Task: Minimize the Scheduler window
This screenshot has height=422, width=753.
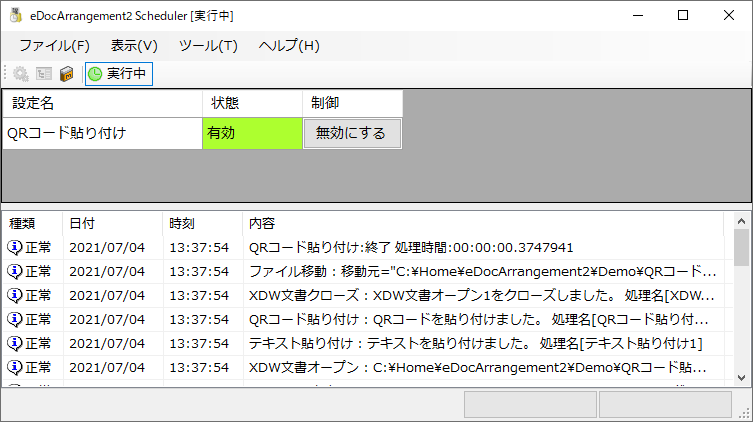Action: pos(638,15)
